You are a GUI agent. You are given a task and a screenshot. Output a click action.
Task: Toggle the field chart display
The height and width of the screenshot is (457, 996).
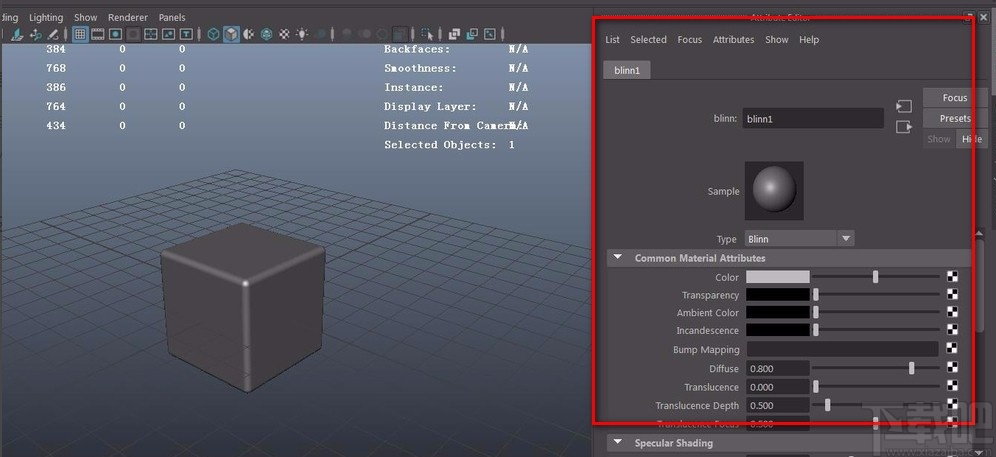click(x=151, y=34)
